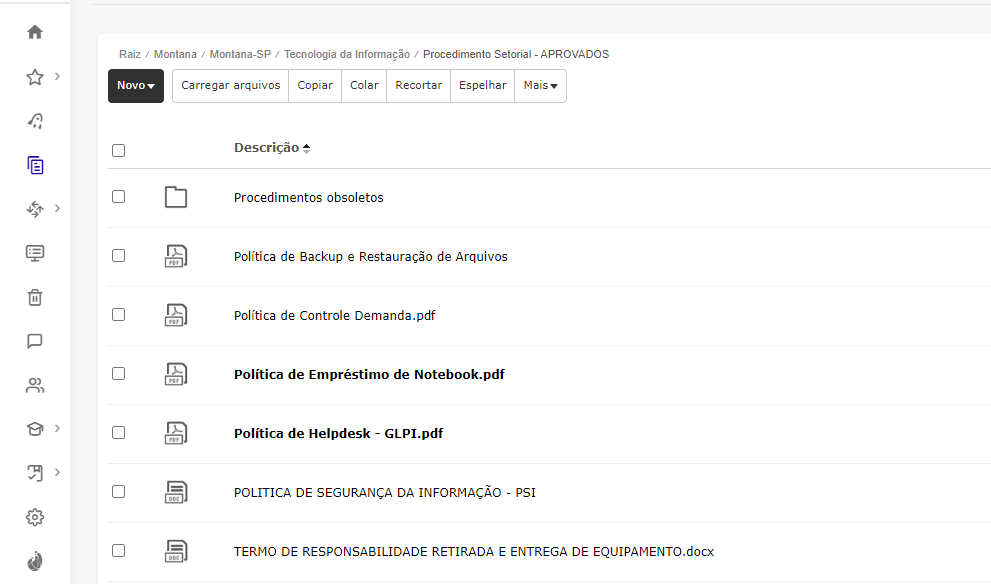Screen dimensions: 991x584
Task: Tick checkbox for Procedimentos obsoletos folder
Action: click(x=119, y=197)
